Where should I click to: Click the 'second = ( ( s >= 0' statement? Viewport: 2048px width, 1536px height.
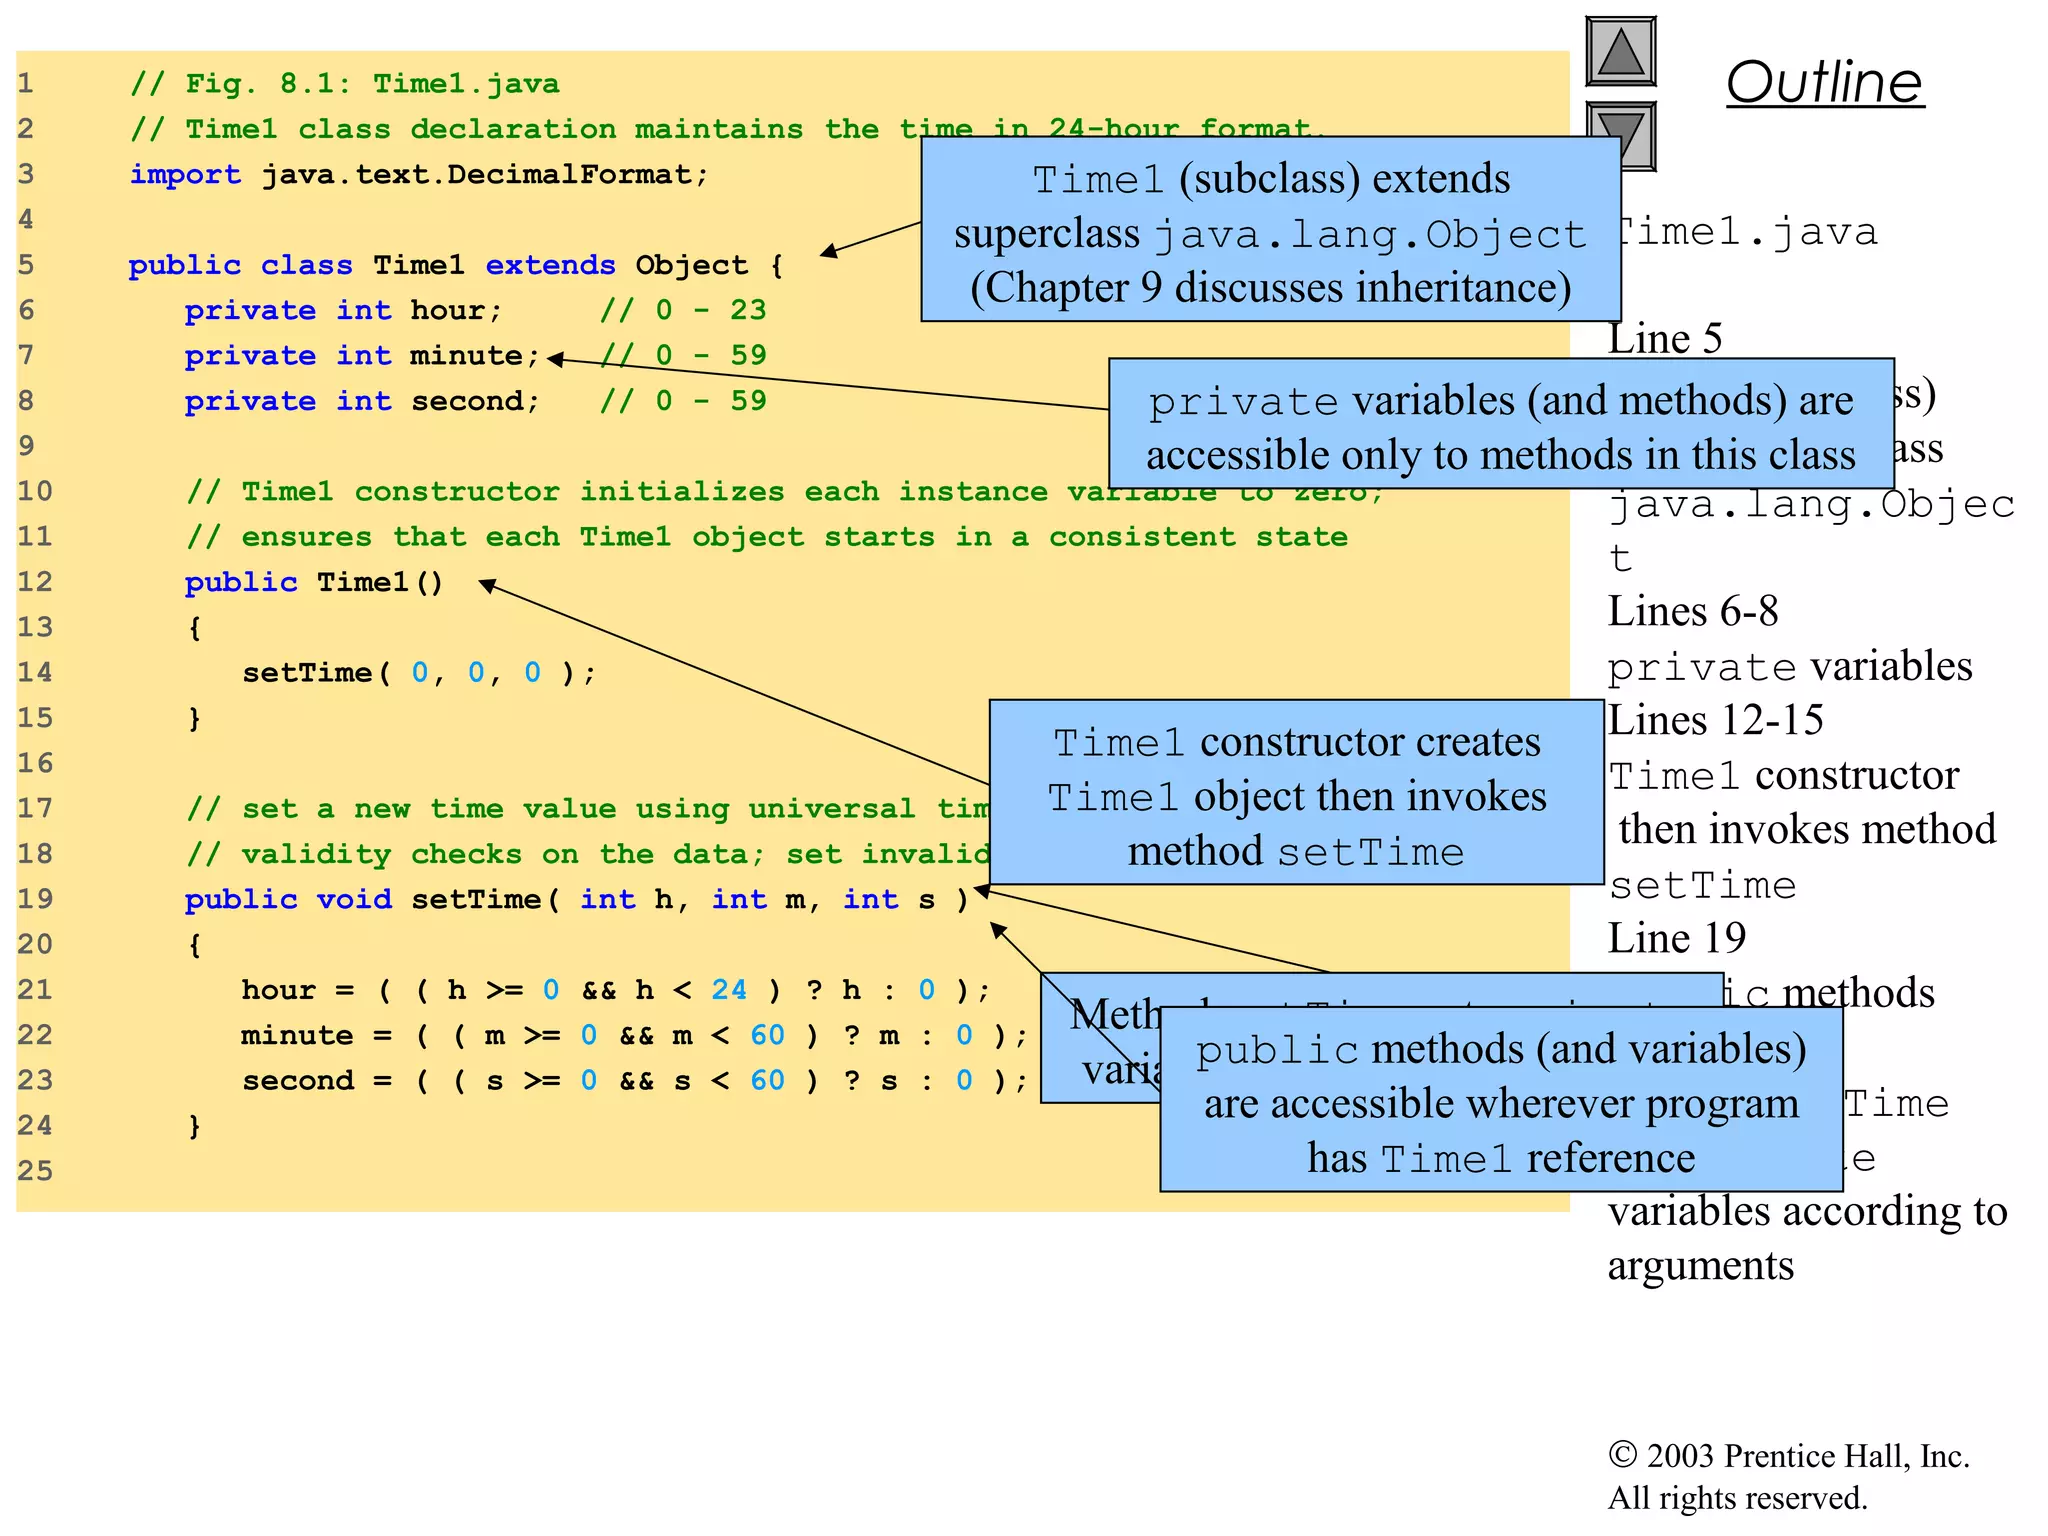[x=635, y=1080]
